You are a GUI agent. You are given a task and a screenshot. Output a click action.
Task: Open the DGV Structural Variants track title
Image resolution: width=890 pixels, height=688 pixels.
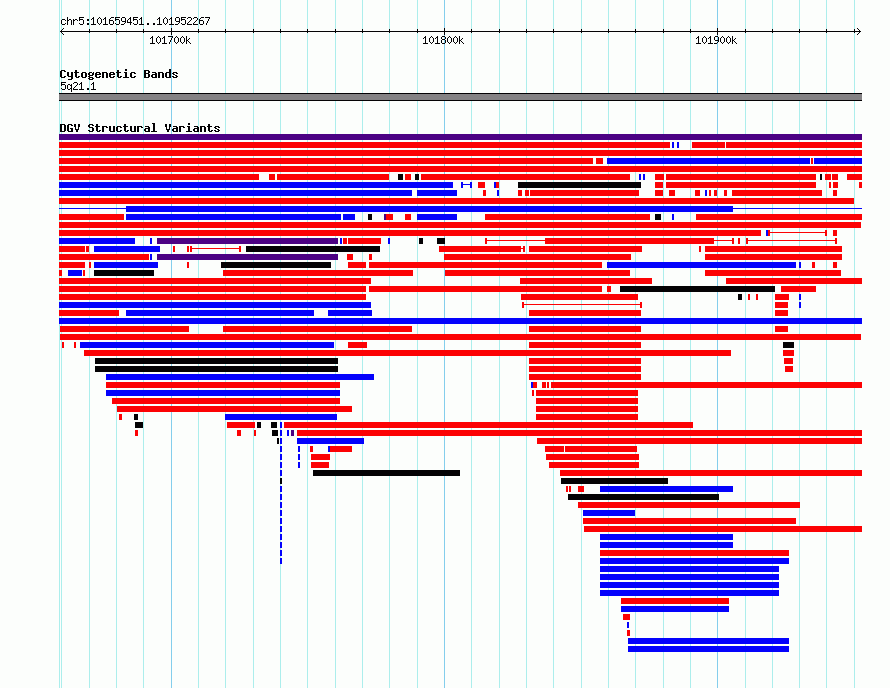[x=140, y=128]
